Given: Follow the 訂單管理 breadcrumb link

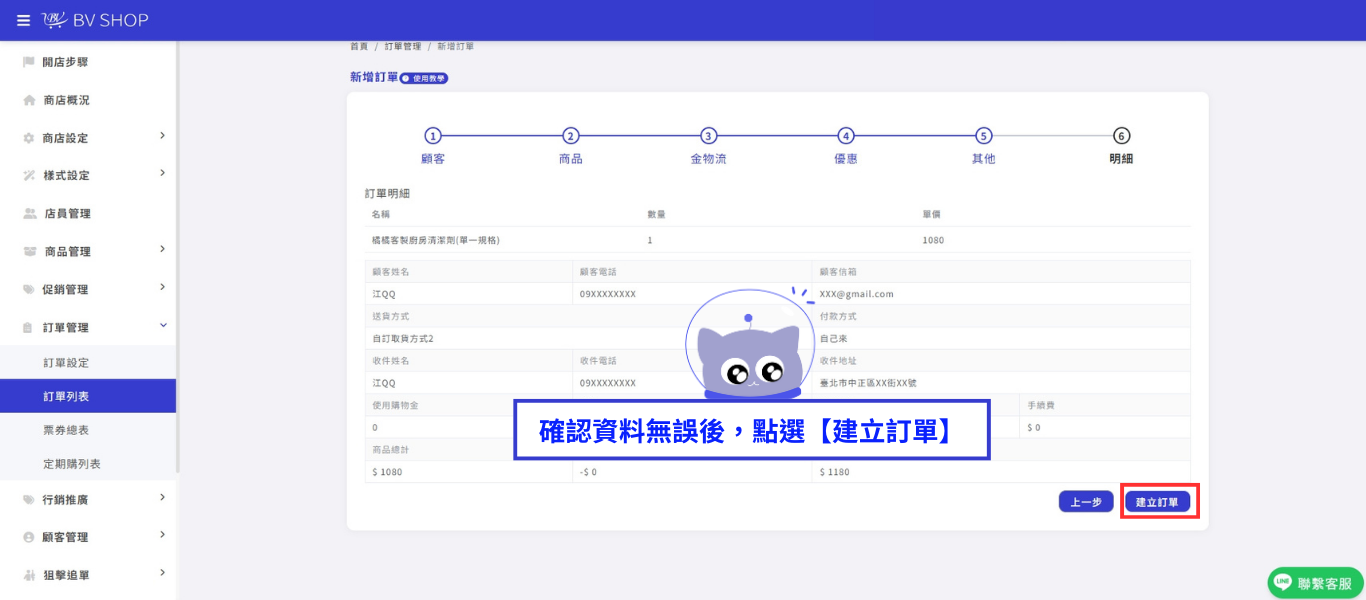Looking at the screenshot, I should click(x=403, y=46).
